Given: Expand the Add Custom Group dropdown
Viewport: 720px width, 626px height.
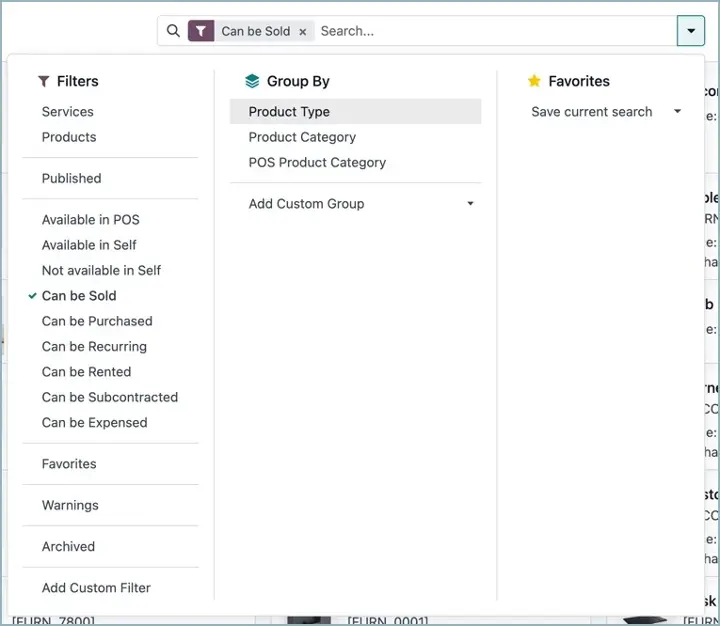Looking at the screenshot, I should 470,204.
